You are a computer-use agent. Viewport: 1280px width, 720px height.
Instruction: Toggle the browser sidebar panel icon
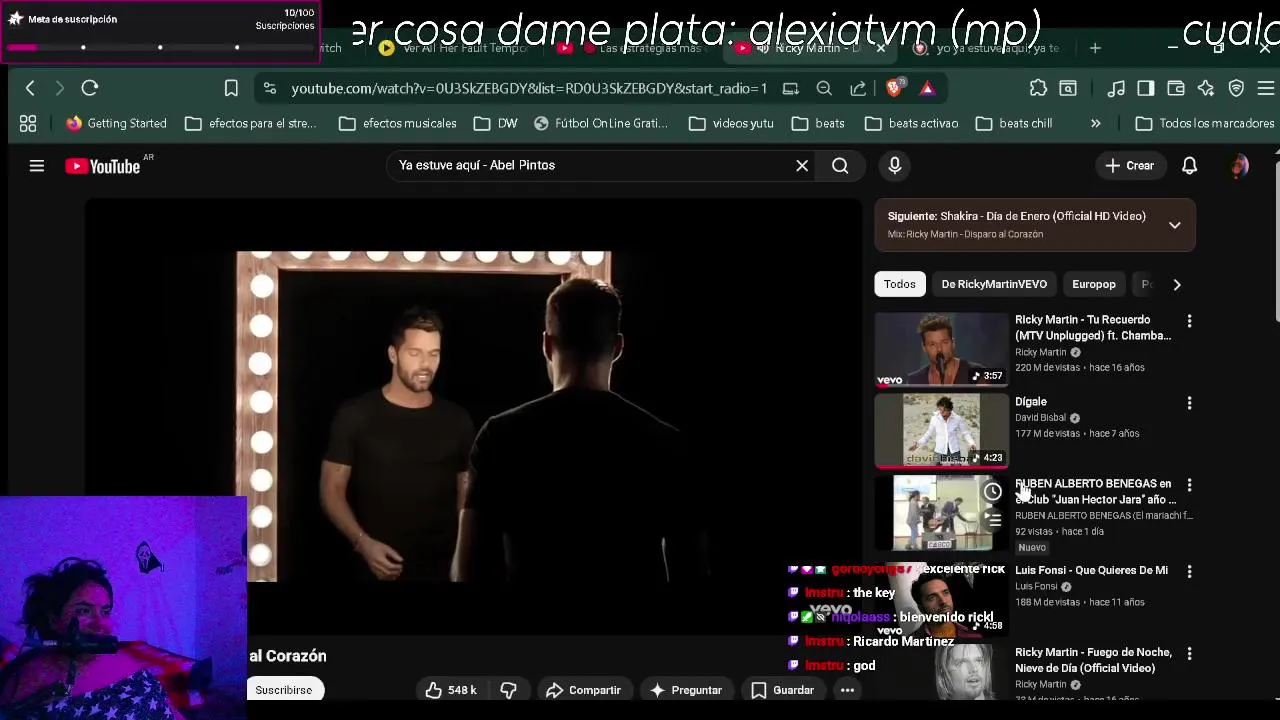coord(1146,88)
